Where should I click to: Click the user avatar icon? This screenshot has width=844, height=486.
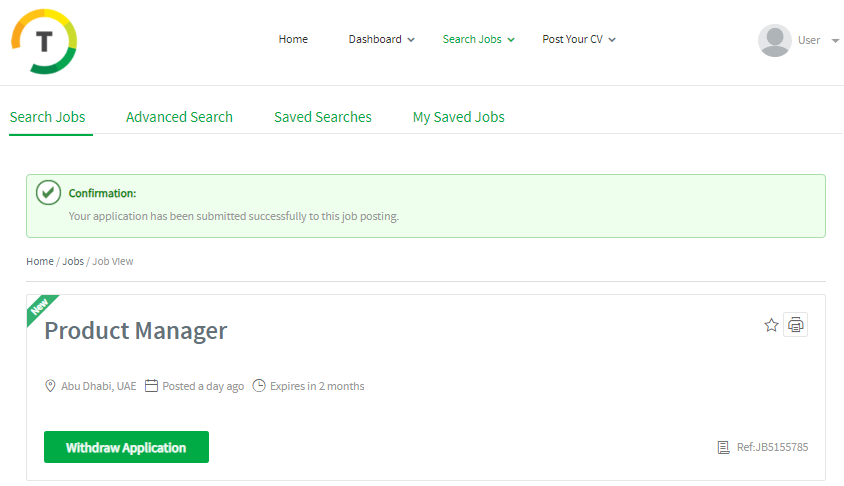[x=774, y=40]
